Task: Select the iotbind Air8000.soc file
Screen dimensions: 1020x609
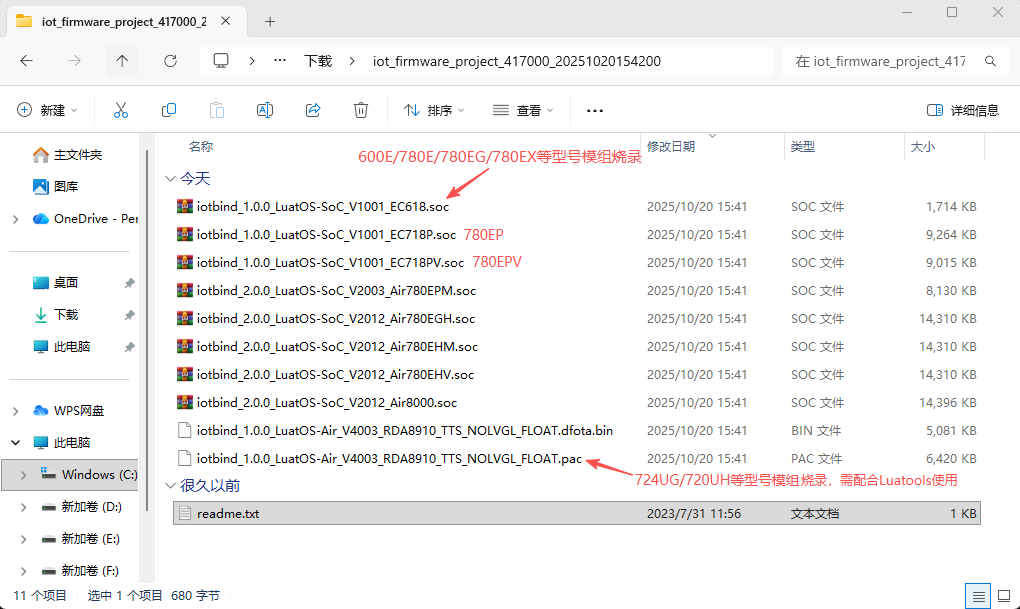Action: coord(326,402)
